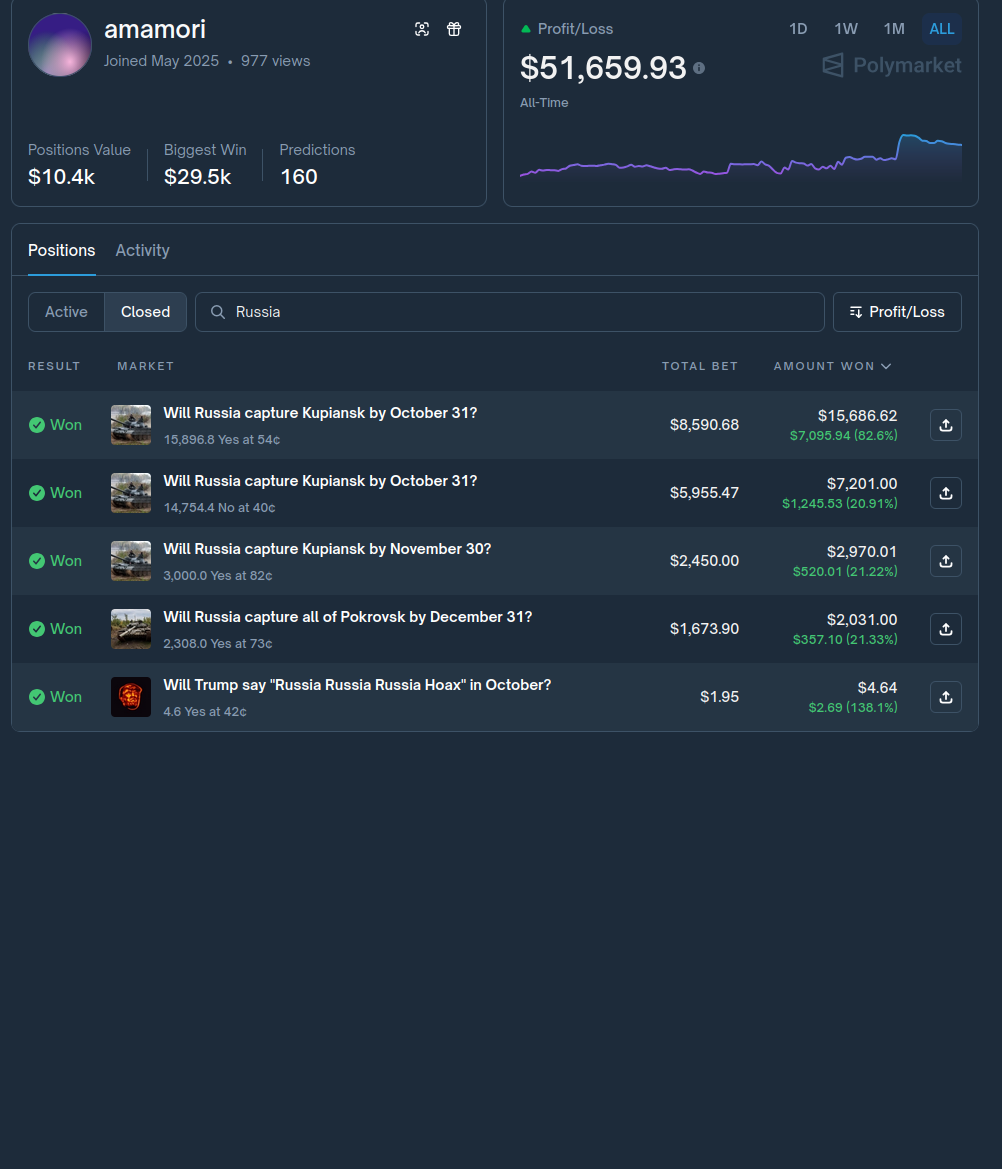Click the $2.69 (138.1%) profit text
This screenshot has width=1002, height=1169.
[853, 708]
